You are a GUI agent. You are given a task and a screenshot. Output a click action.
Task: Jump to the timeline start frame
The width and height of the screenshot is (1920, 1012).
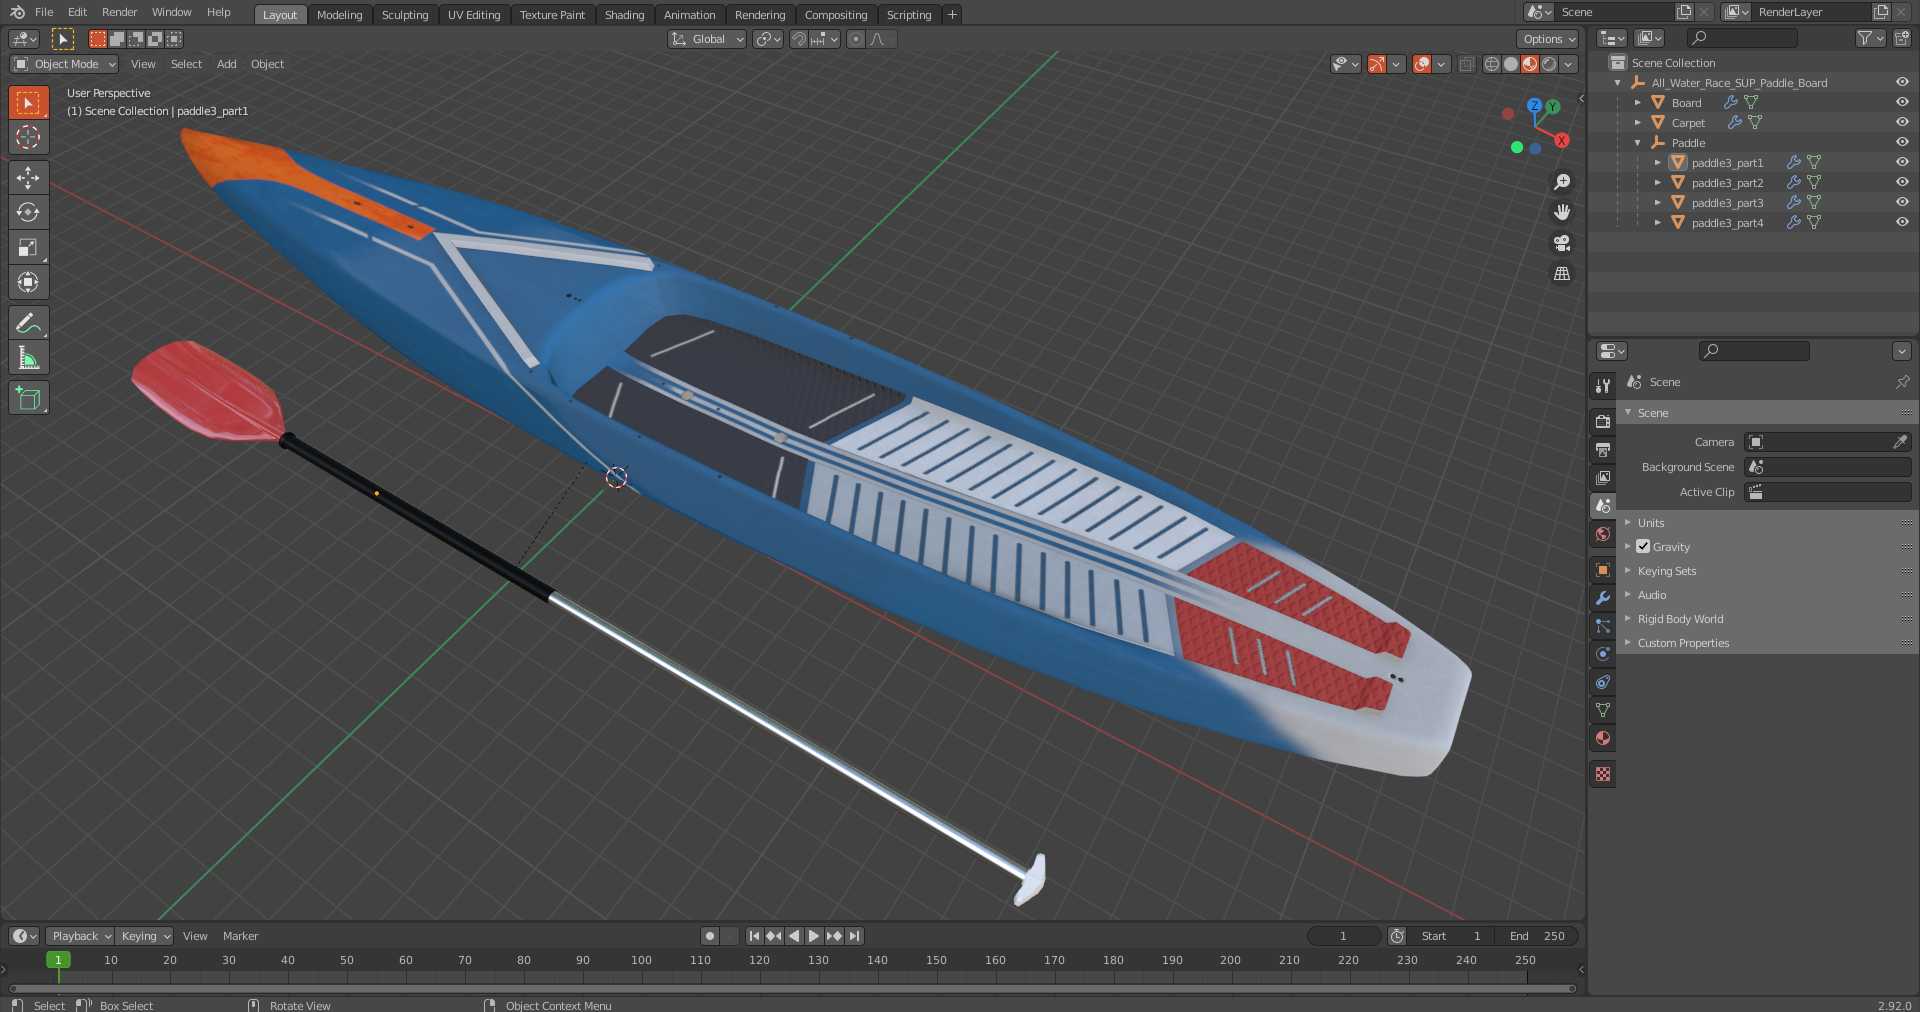(754, 936)
